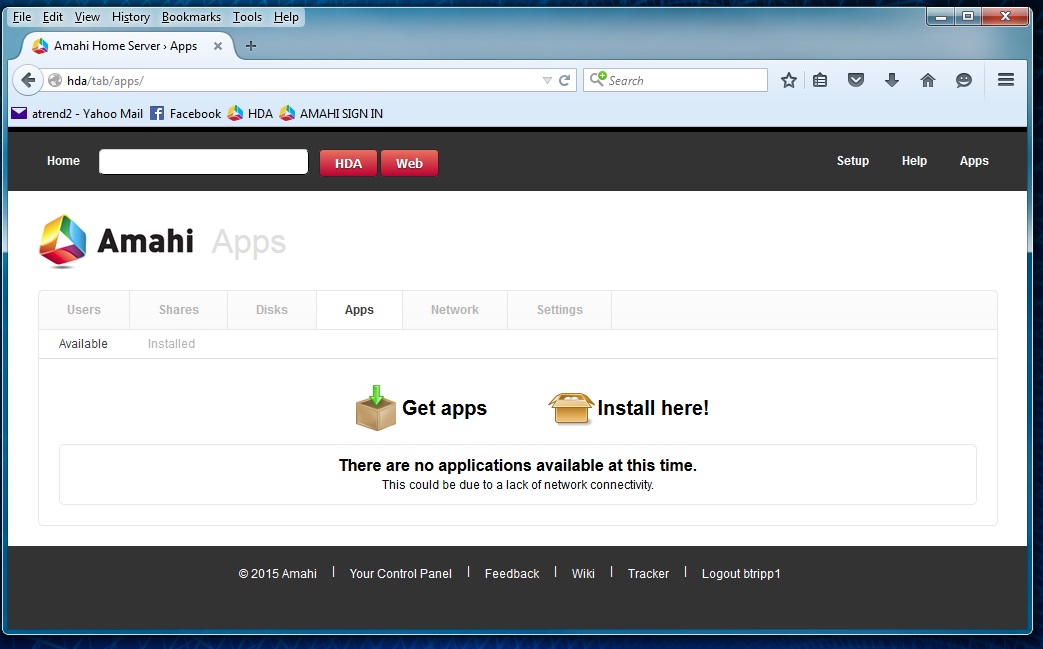Click the search engine magnifier icon
The image size is (1043, 649).
click(x=598, y=79)
